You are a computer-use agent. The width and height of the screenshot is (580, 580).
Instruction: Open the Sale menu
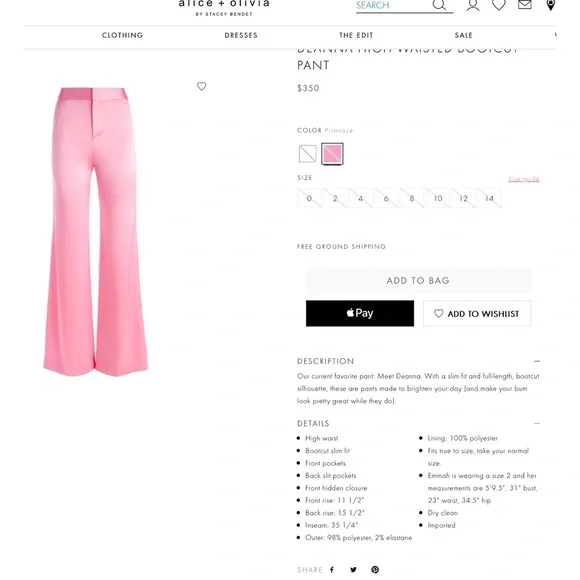click(463, 35)
